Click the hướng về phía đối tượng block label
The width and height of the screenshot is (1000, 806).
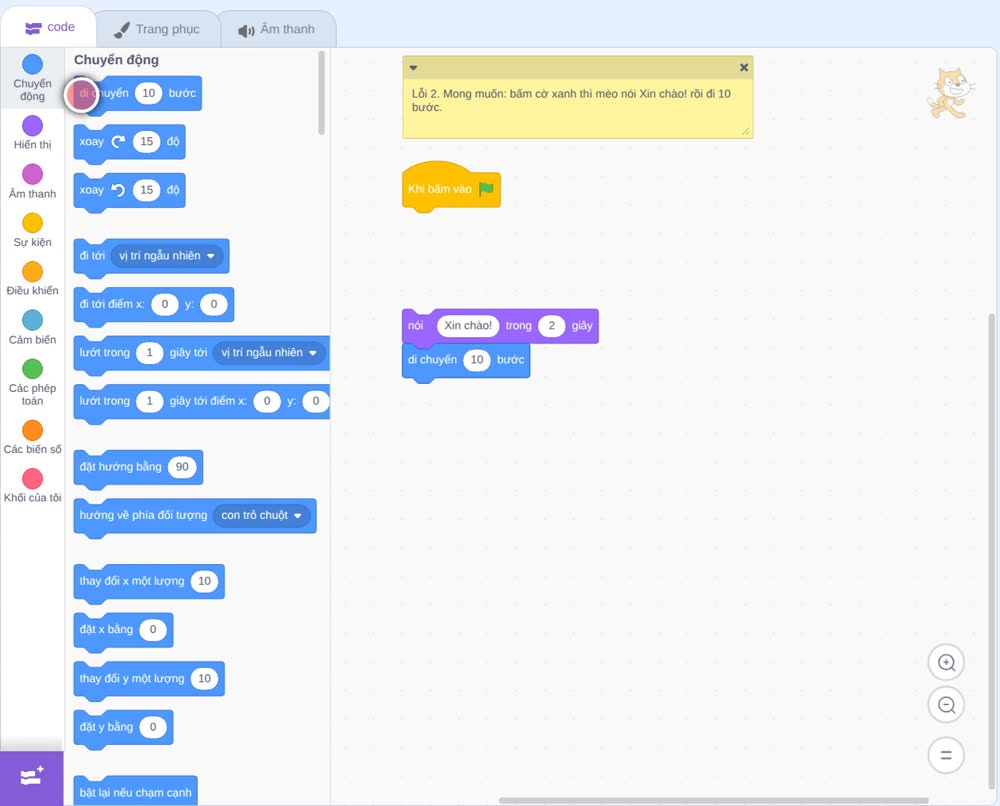(143, 515)
